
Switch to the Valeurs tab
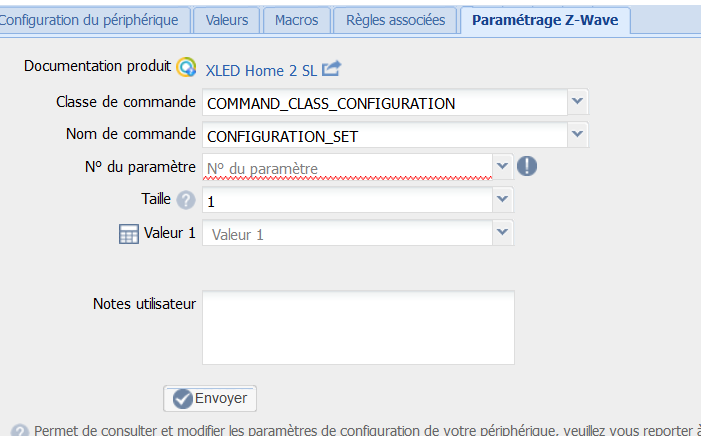pyautogui.click(x=227, y=20)
